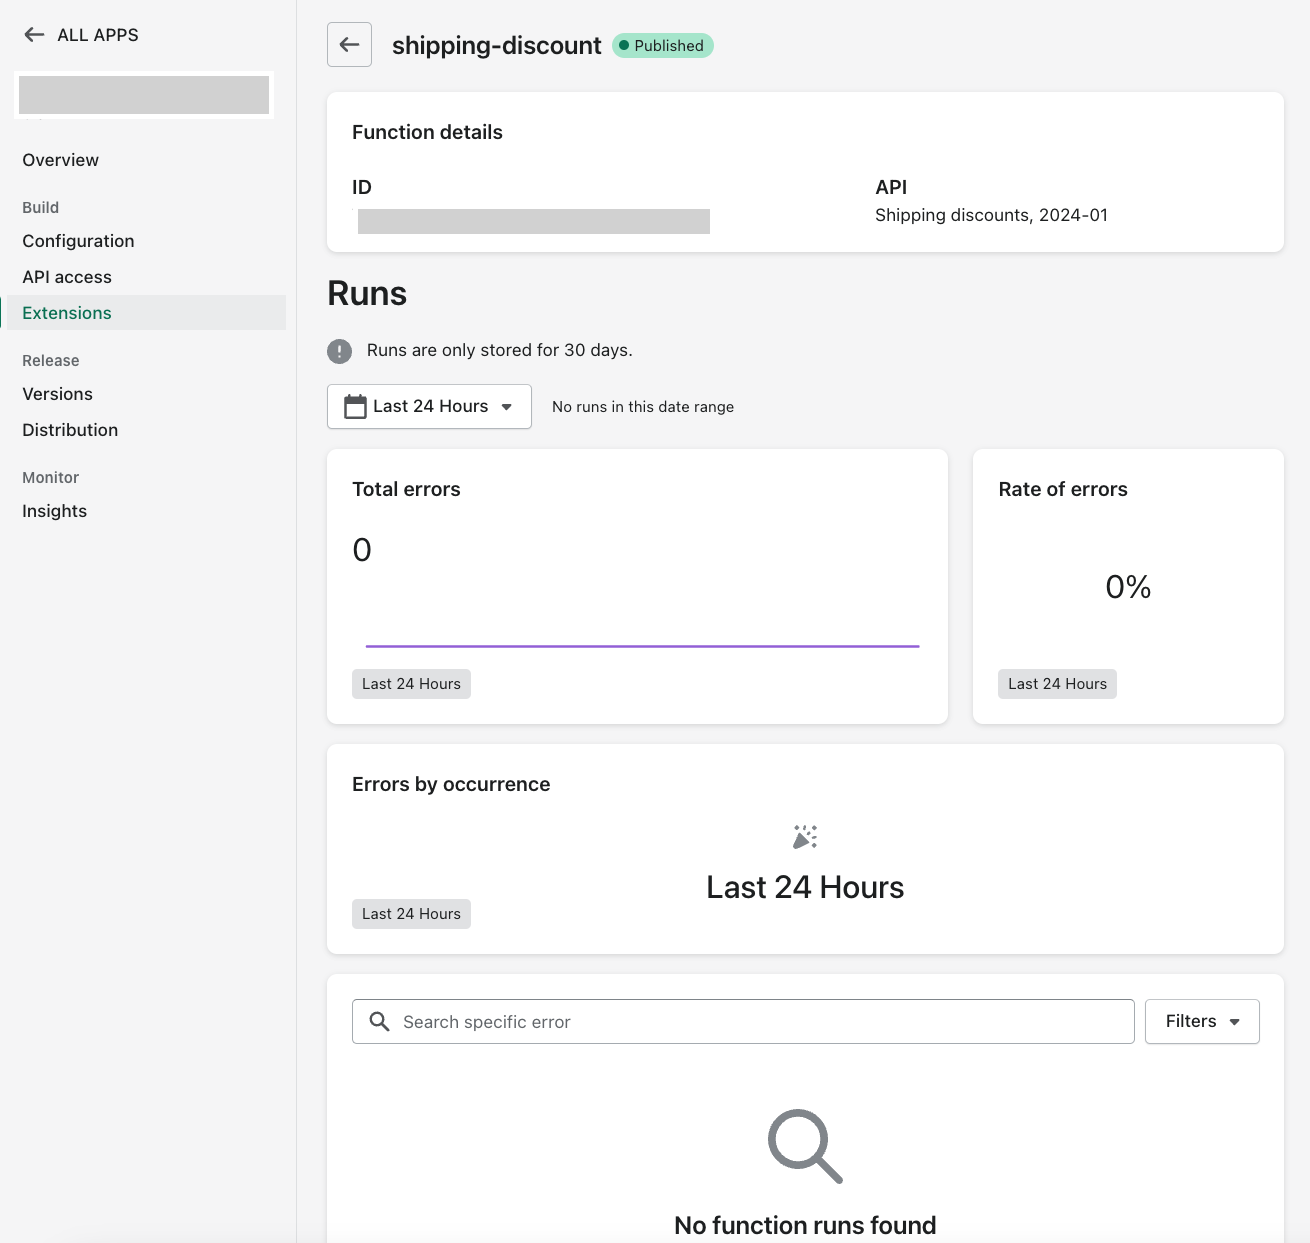Click the calendar icon in date range button
Screen dimensions: 1310x1243
point(355,407)
